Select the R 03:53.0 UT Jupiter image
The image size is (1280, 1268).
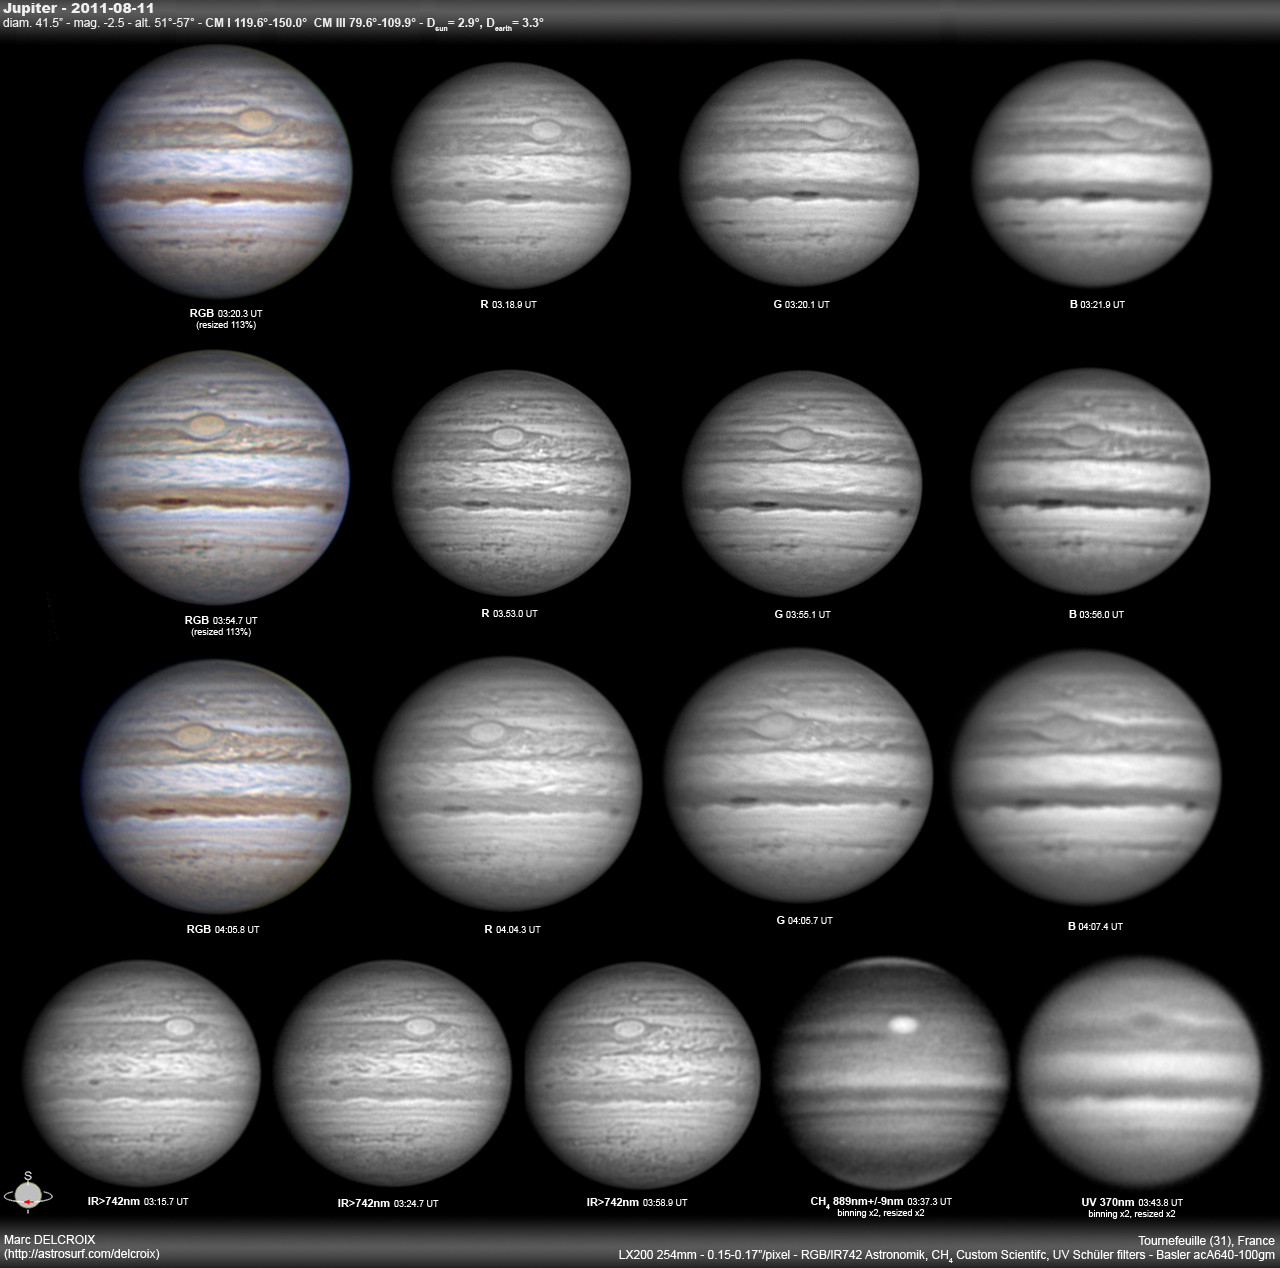click(x=512, y=483)
